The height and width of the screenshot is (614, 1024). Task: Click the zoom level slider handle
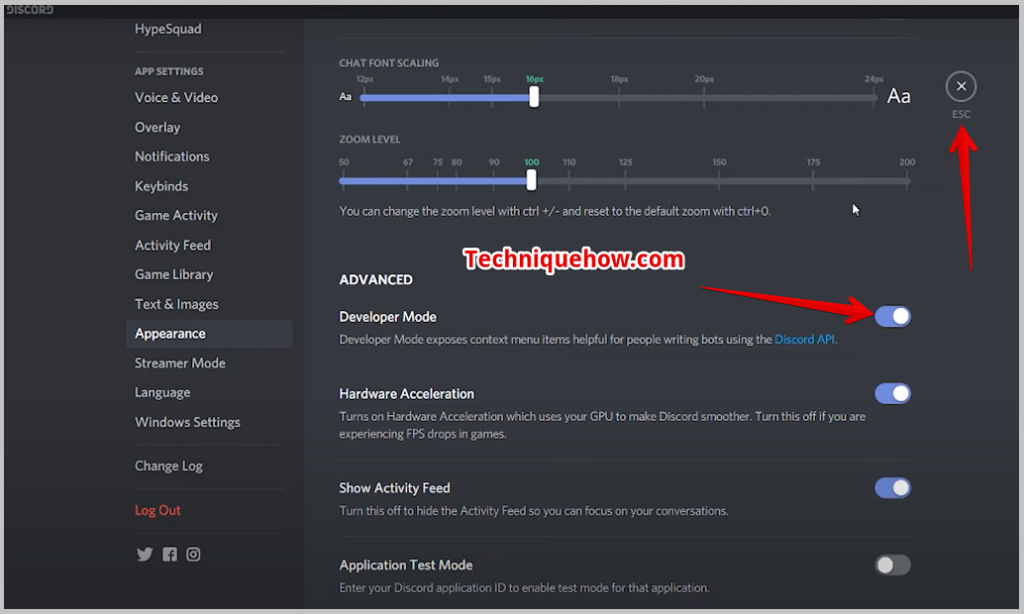532,180
